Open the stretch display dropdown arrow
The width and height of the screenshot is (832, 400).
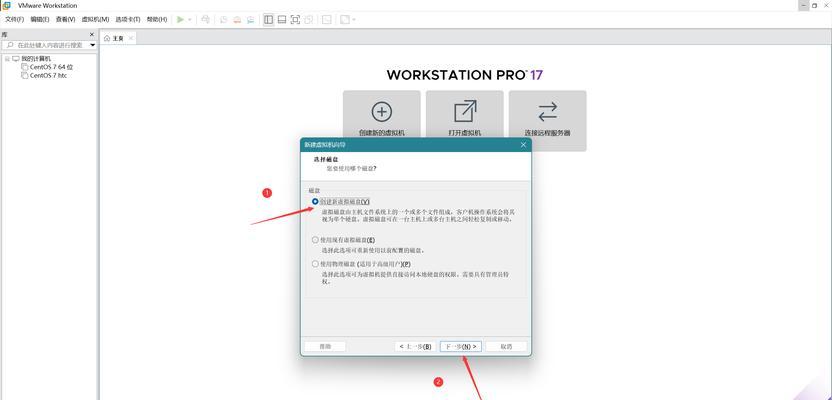point(354,20)
